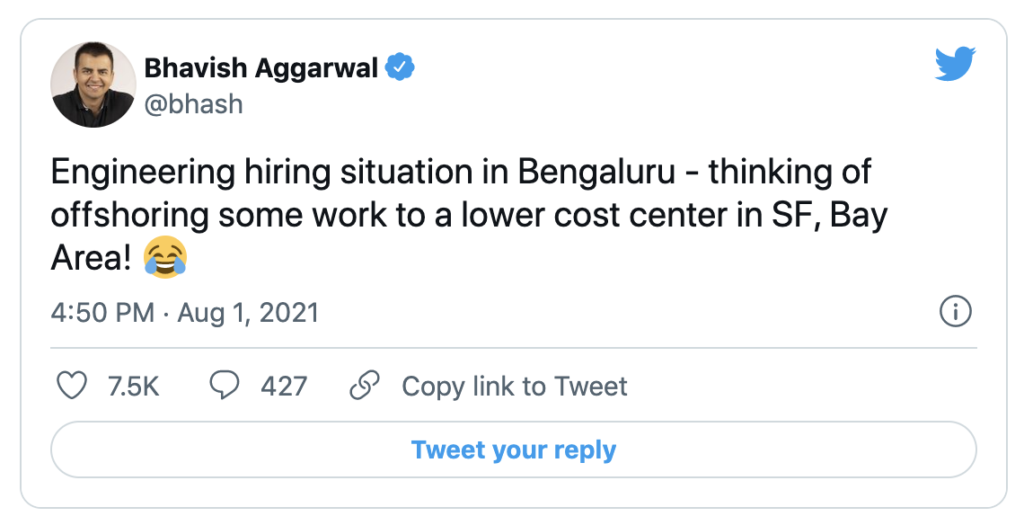Click the Twitter bird logo
The height and width of the screenshot is (525, 1024).
pyautogui.click(x=954, y=65)
